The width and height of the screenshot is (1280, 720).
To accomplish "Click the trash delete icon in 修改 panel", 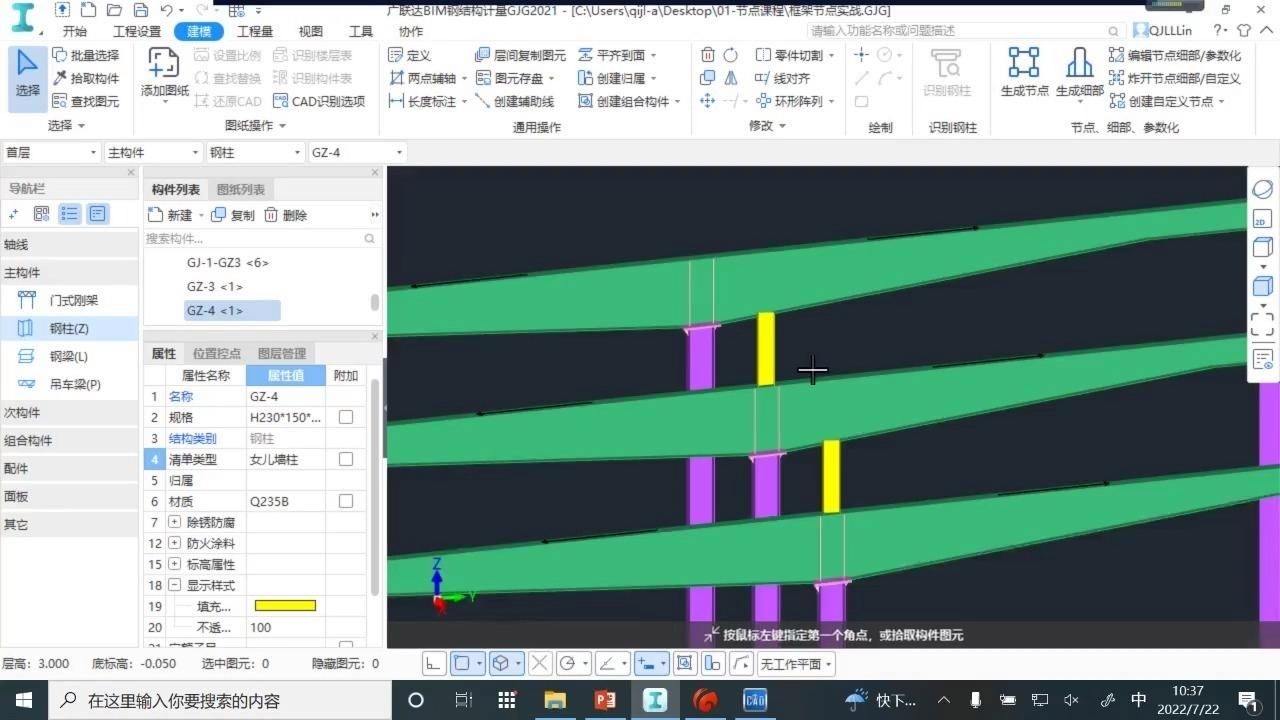I will (708, 55).
